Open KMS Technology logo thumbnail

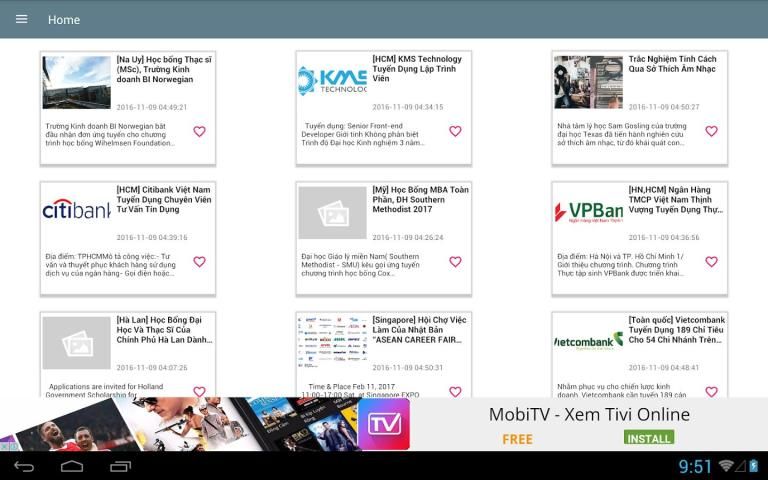coord(332,81)
